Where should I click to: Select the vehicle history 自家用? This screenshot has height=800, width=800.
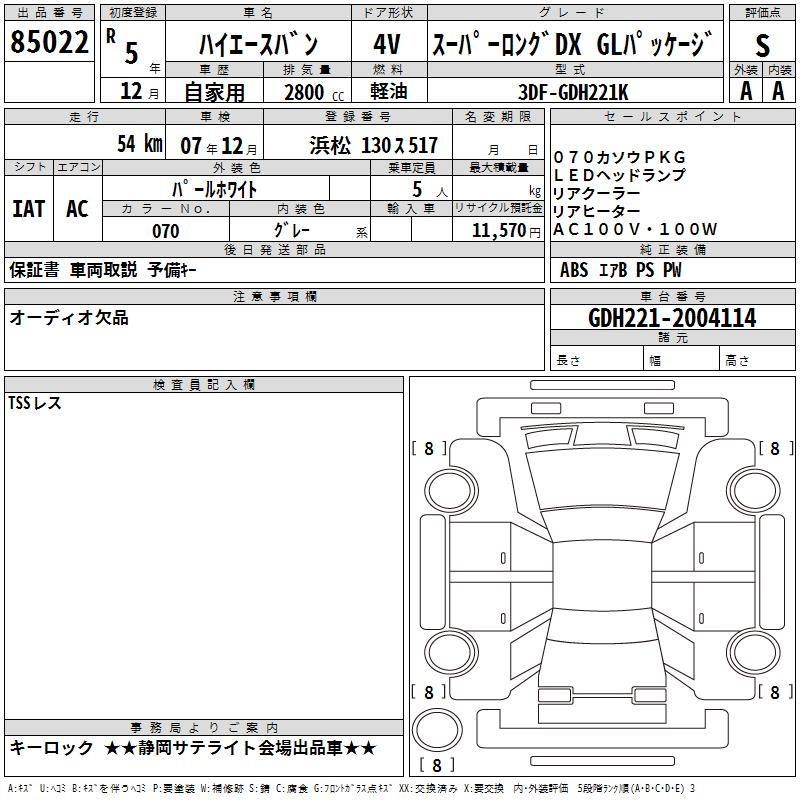214,92
